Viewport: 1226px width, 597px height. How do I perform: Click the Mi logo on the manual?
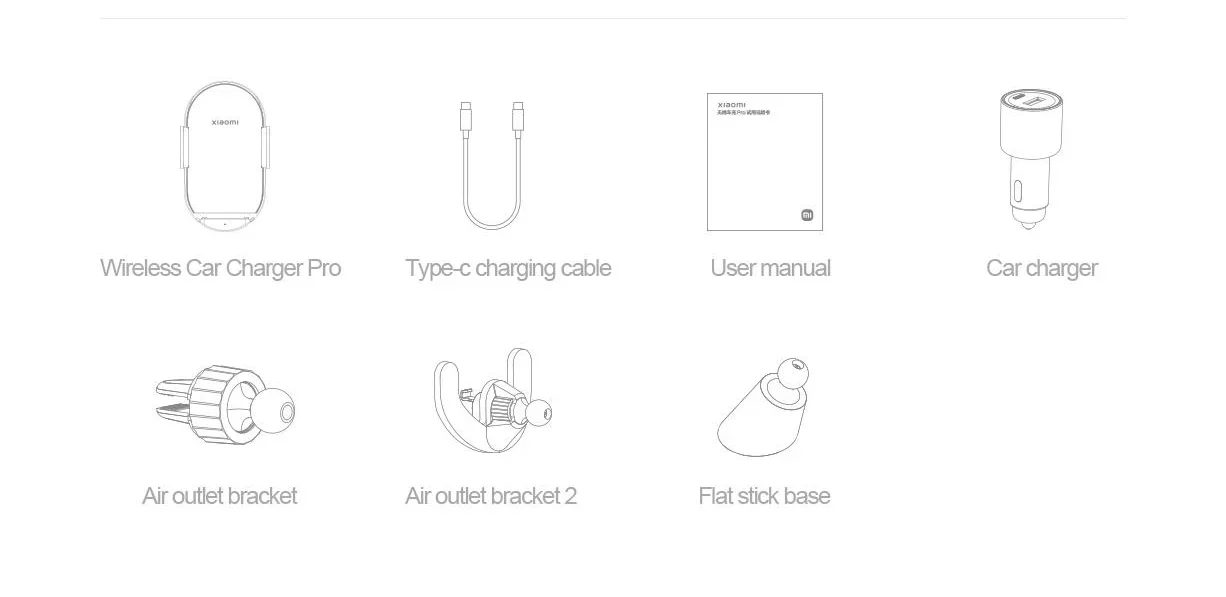(808, 215)
